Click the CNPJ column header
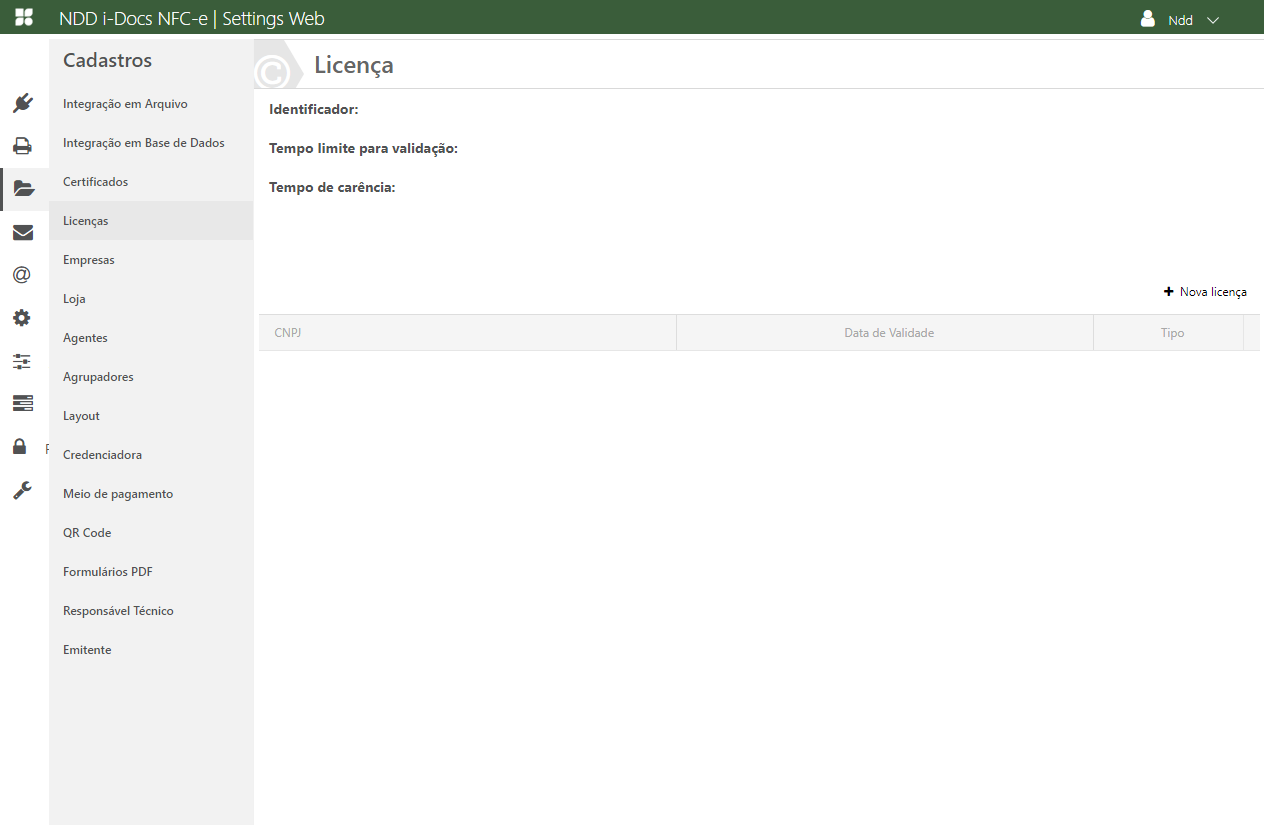 tap(288, 333)
